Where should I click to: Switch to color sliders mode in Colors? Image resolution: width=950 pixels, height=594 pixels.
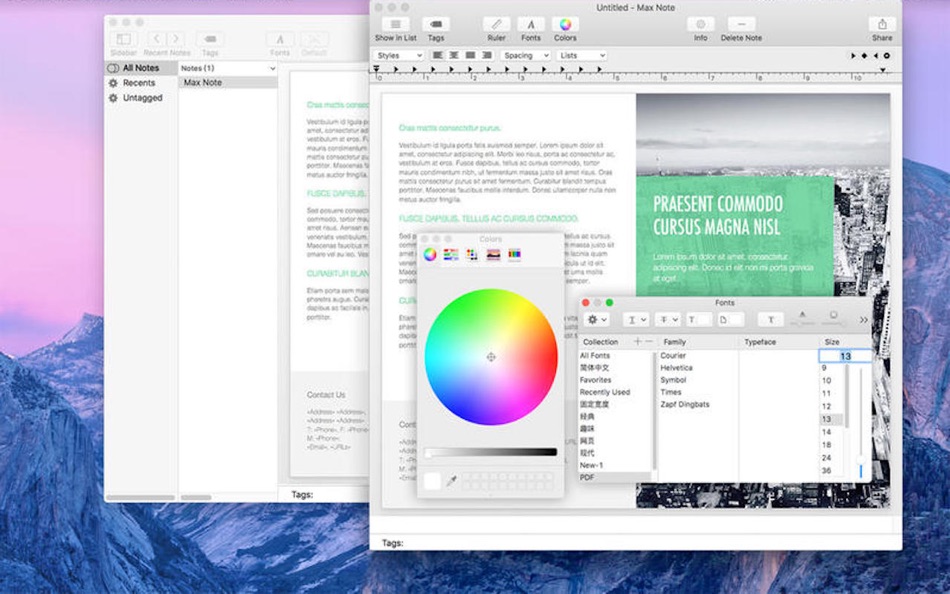451,255
